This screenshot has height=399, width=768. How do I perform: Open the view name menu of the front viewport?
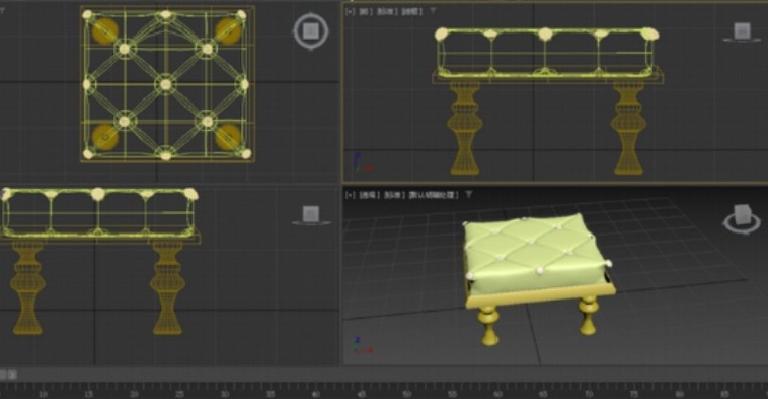point(365,11)
